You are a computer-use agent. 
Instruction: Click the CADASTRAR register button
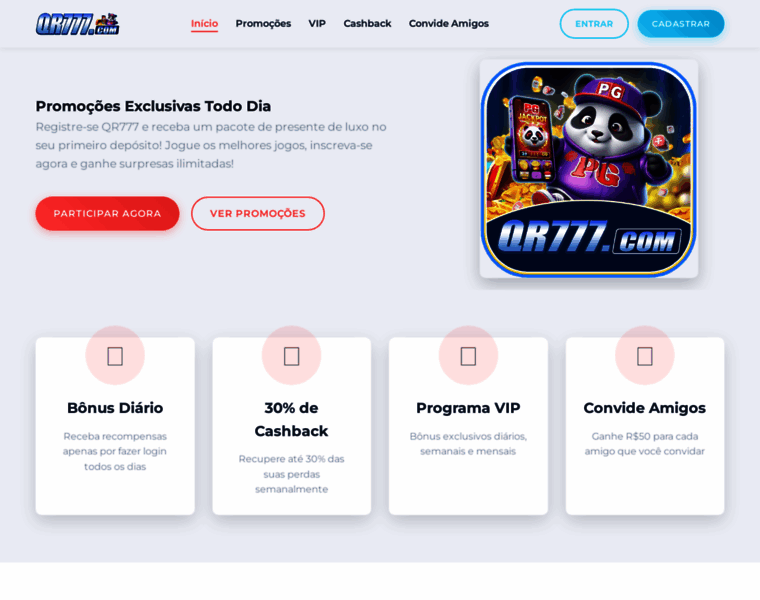(681, 24)
